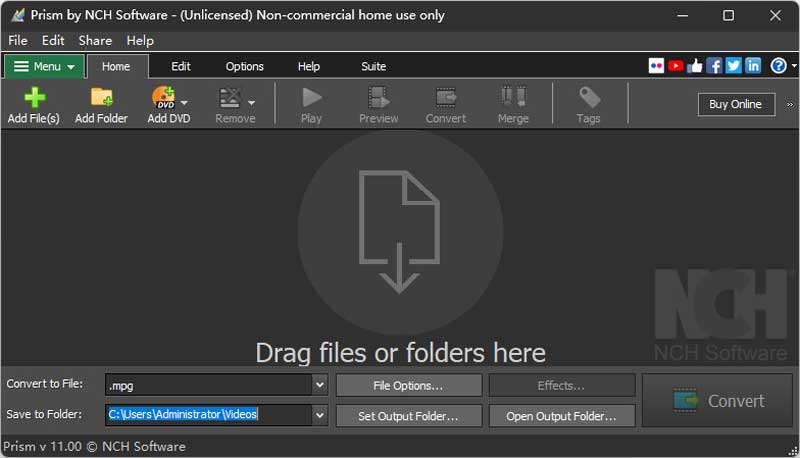
Task: Click the blue help question mark icon
Action: click(x=779, y=66)
